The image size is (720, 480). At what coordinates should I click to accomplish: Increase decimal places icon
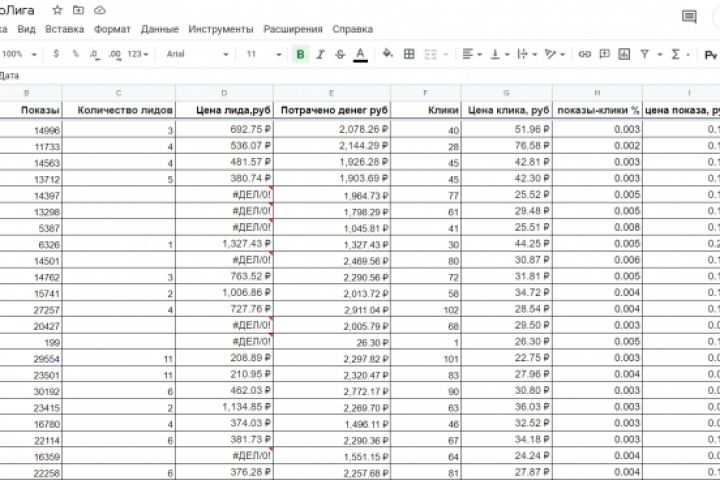pos(115,54)
